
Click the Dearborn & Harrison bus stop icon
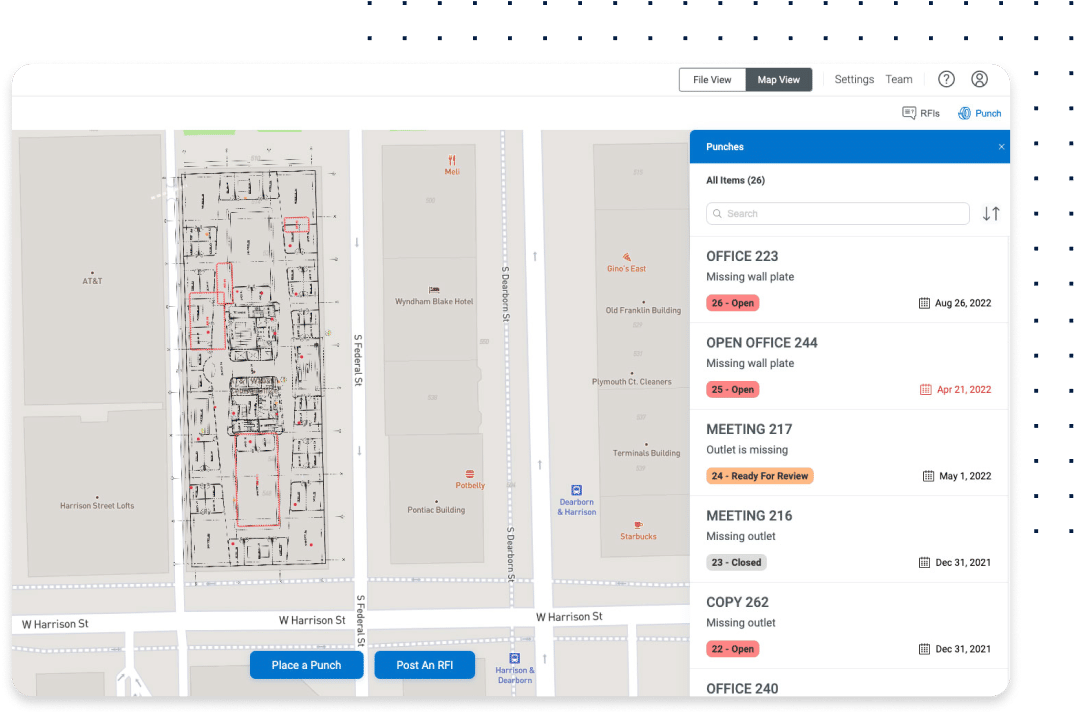(x=577, y=490)
